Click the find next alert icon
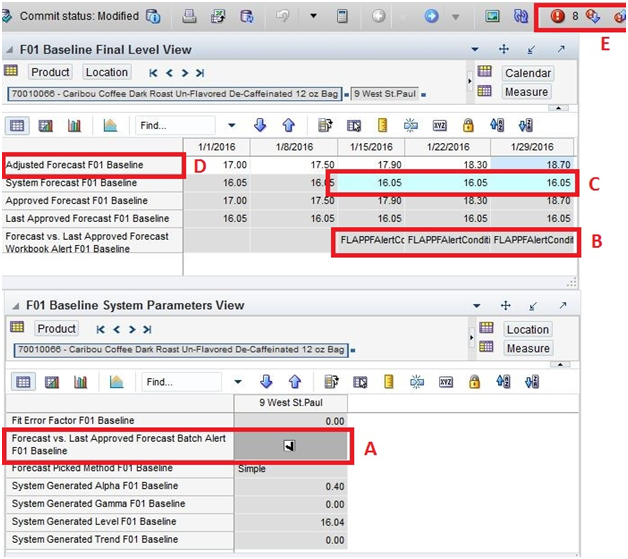The width and height of the screenshot is (628, 559). (x=593, y=16)
